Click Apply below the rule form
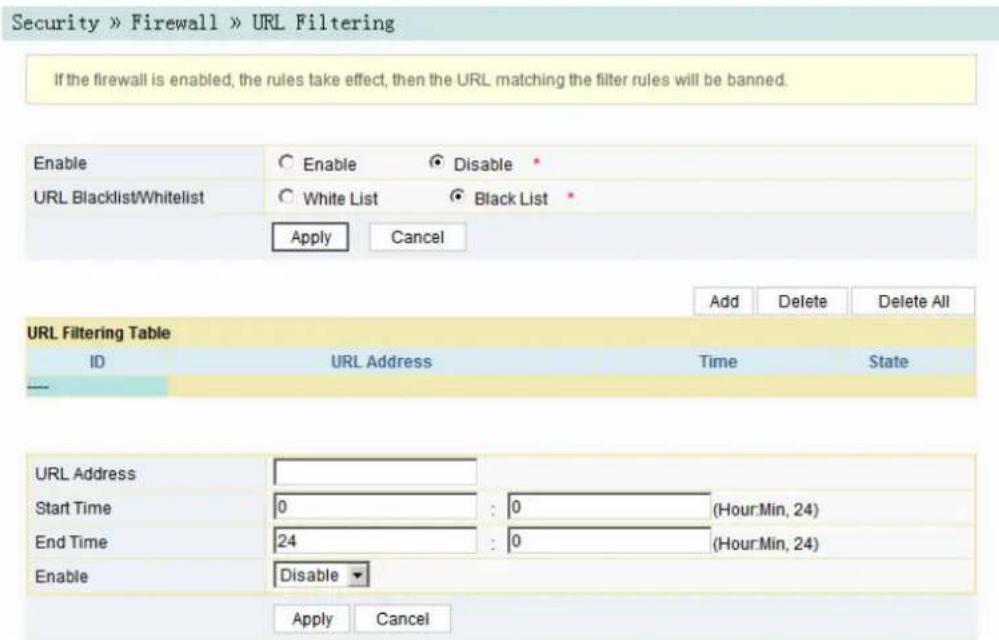 click(312, 619)
